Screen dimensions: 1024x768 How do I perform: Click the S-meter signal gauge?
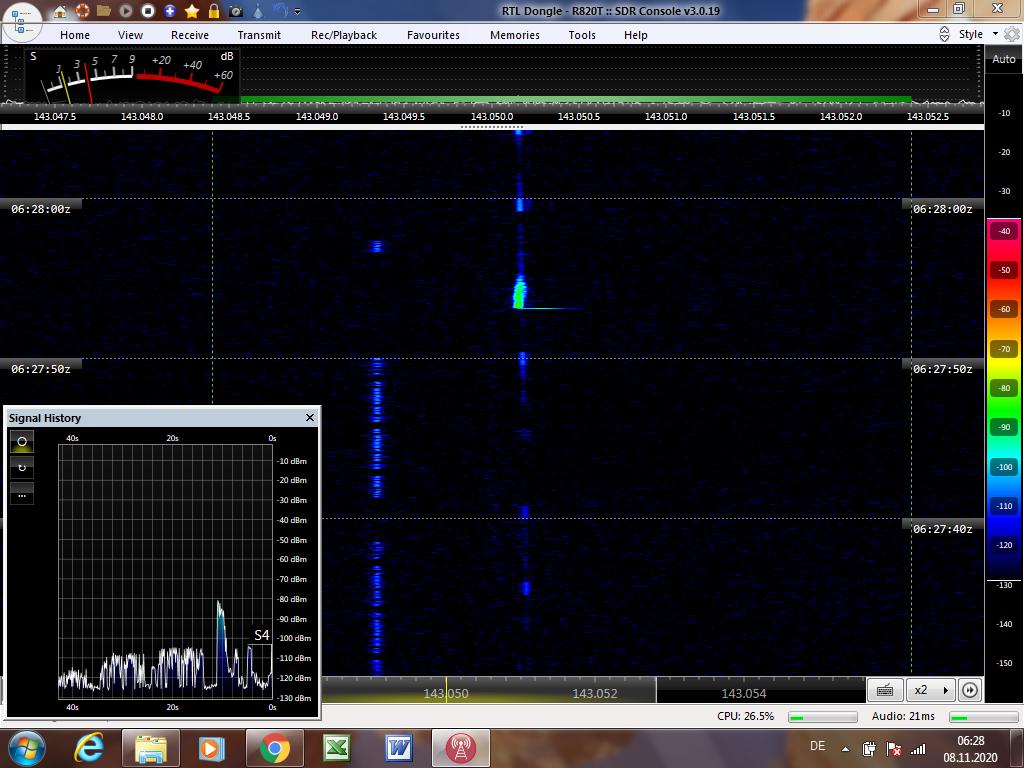click(132, 76)
